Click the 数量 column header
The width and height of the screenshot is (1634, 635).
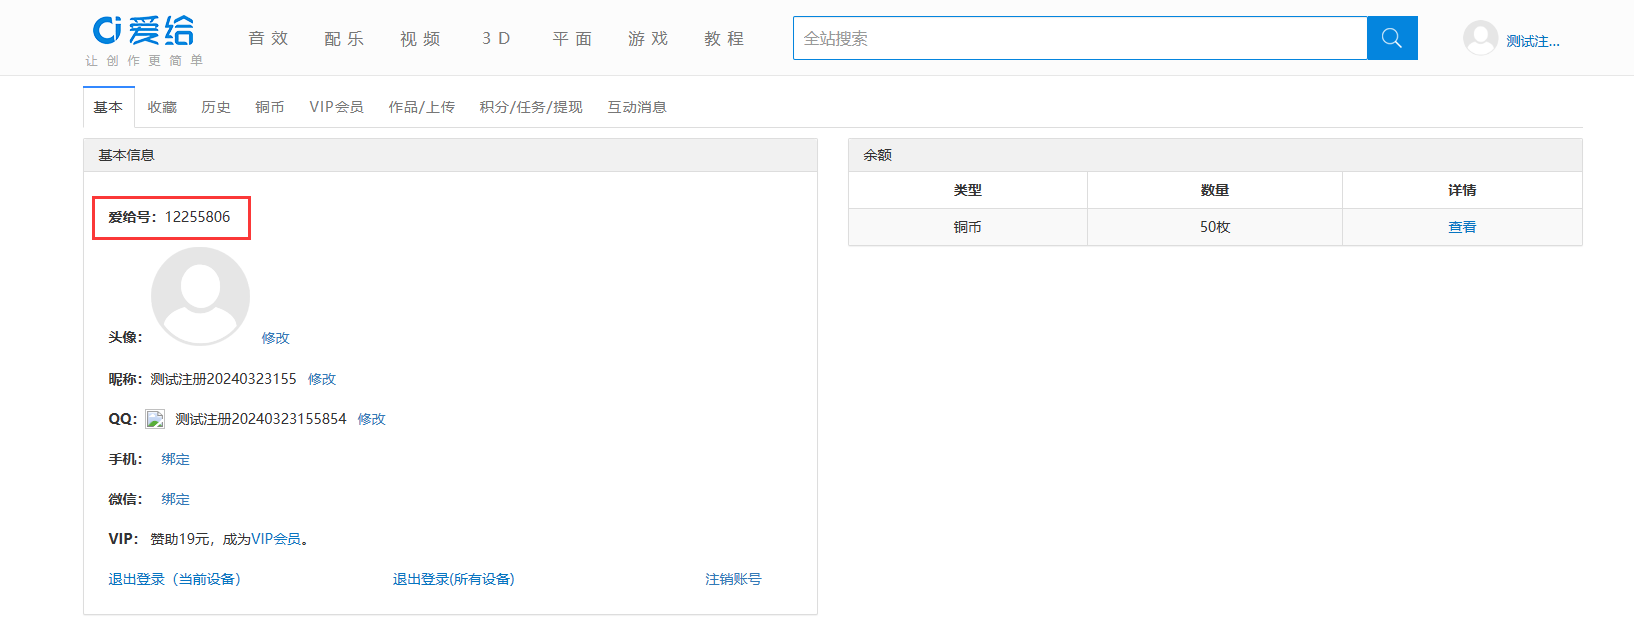1215,190
